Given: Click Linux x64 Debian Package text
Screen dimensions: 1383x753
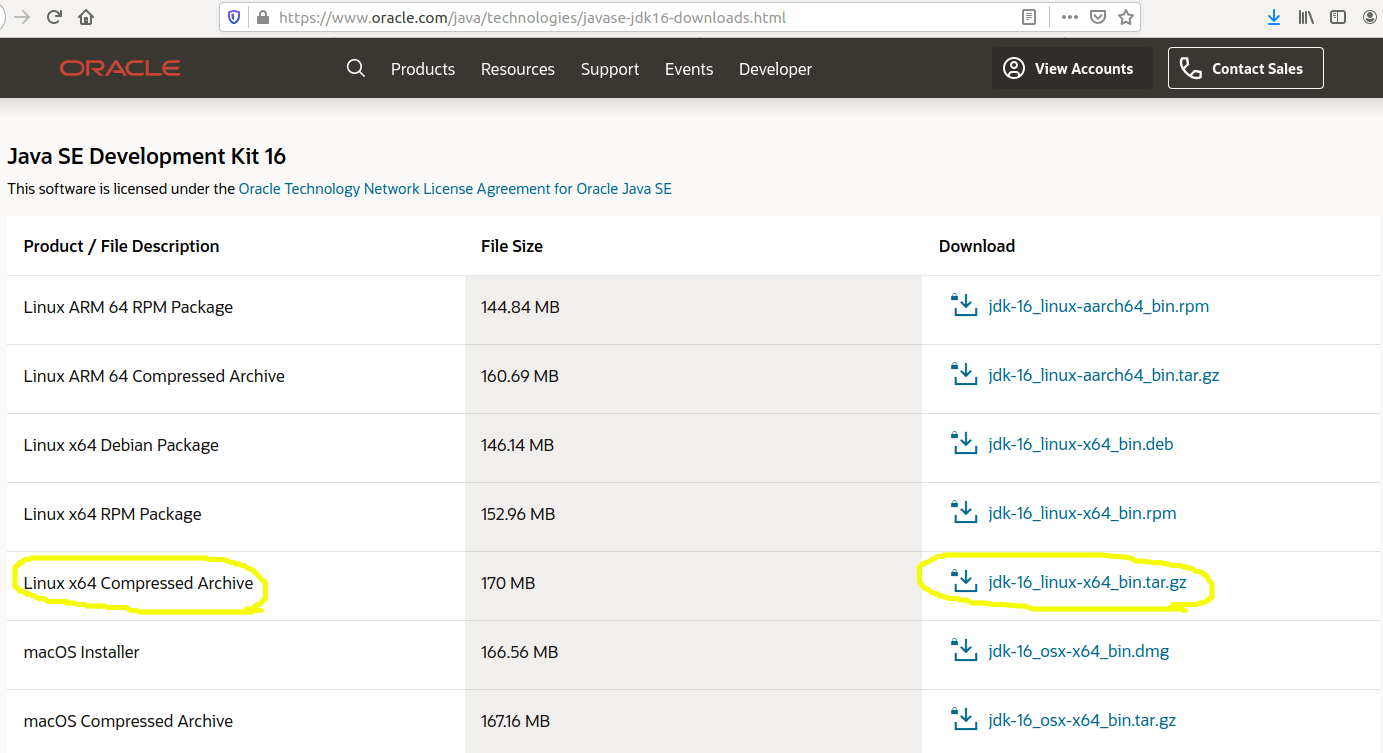Looking at the screenshot, I should pos(121,445).
